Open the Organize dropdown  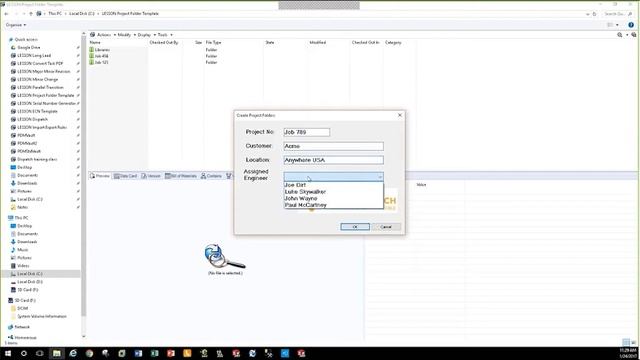point(16,25)
